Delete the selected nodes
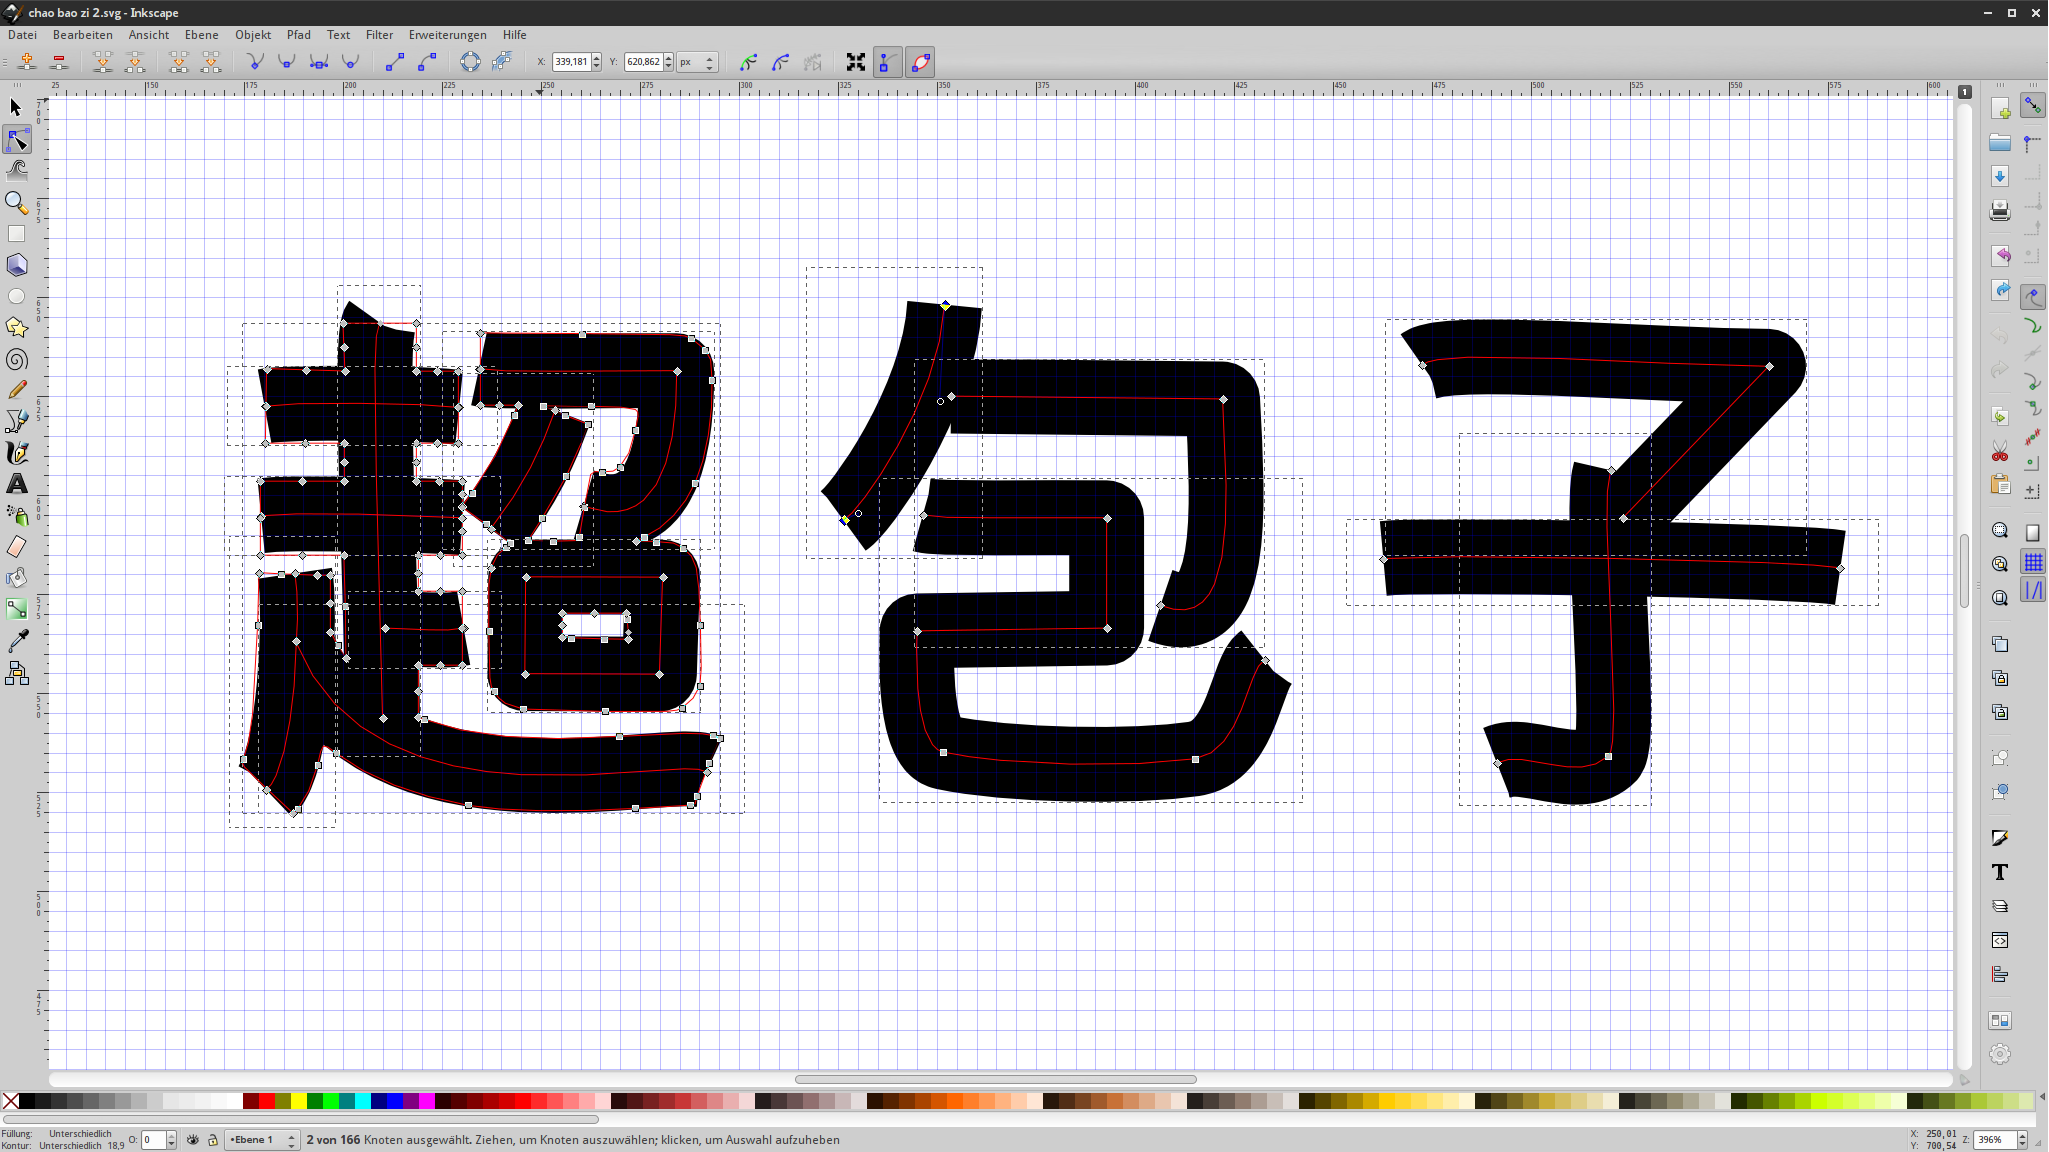 [59, 62]
